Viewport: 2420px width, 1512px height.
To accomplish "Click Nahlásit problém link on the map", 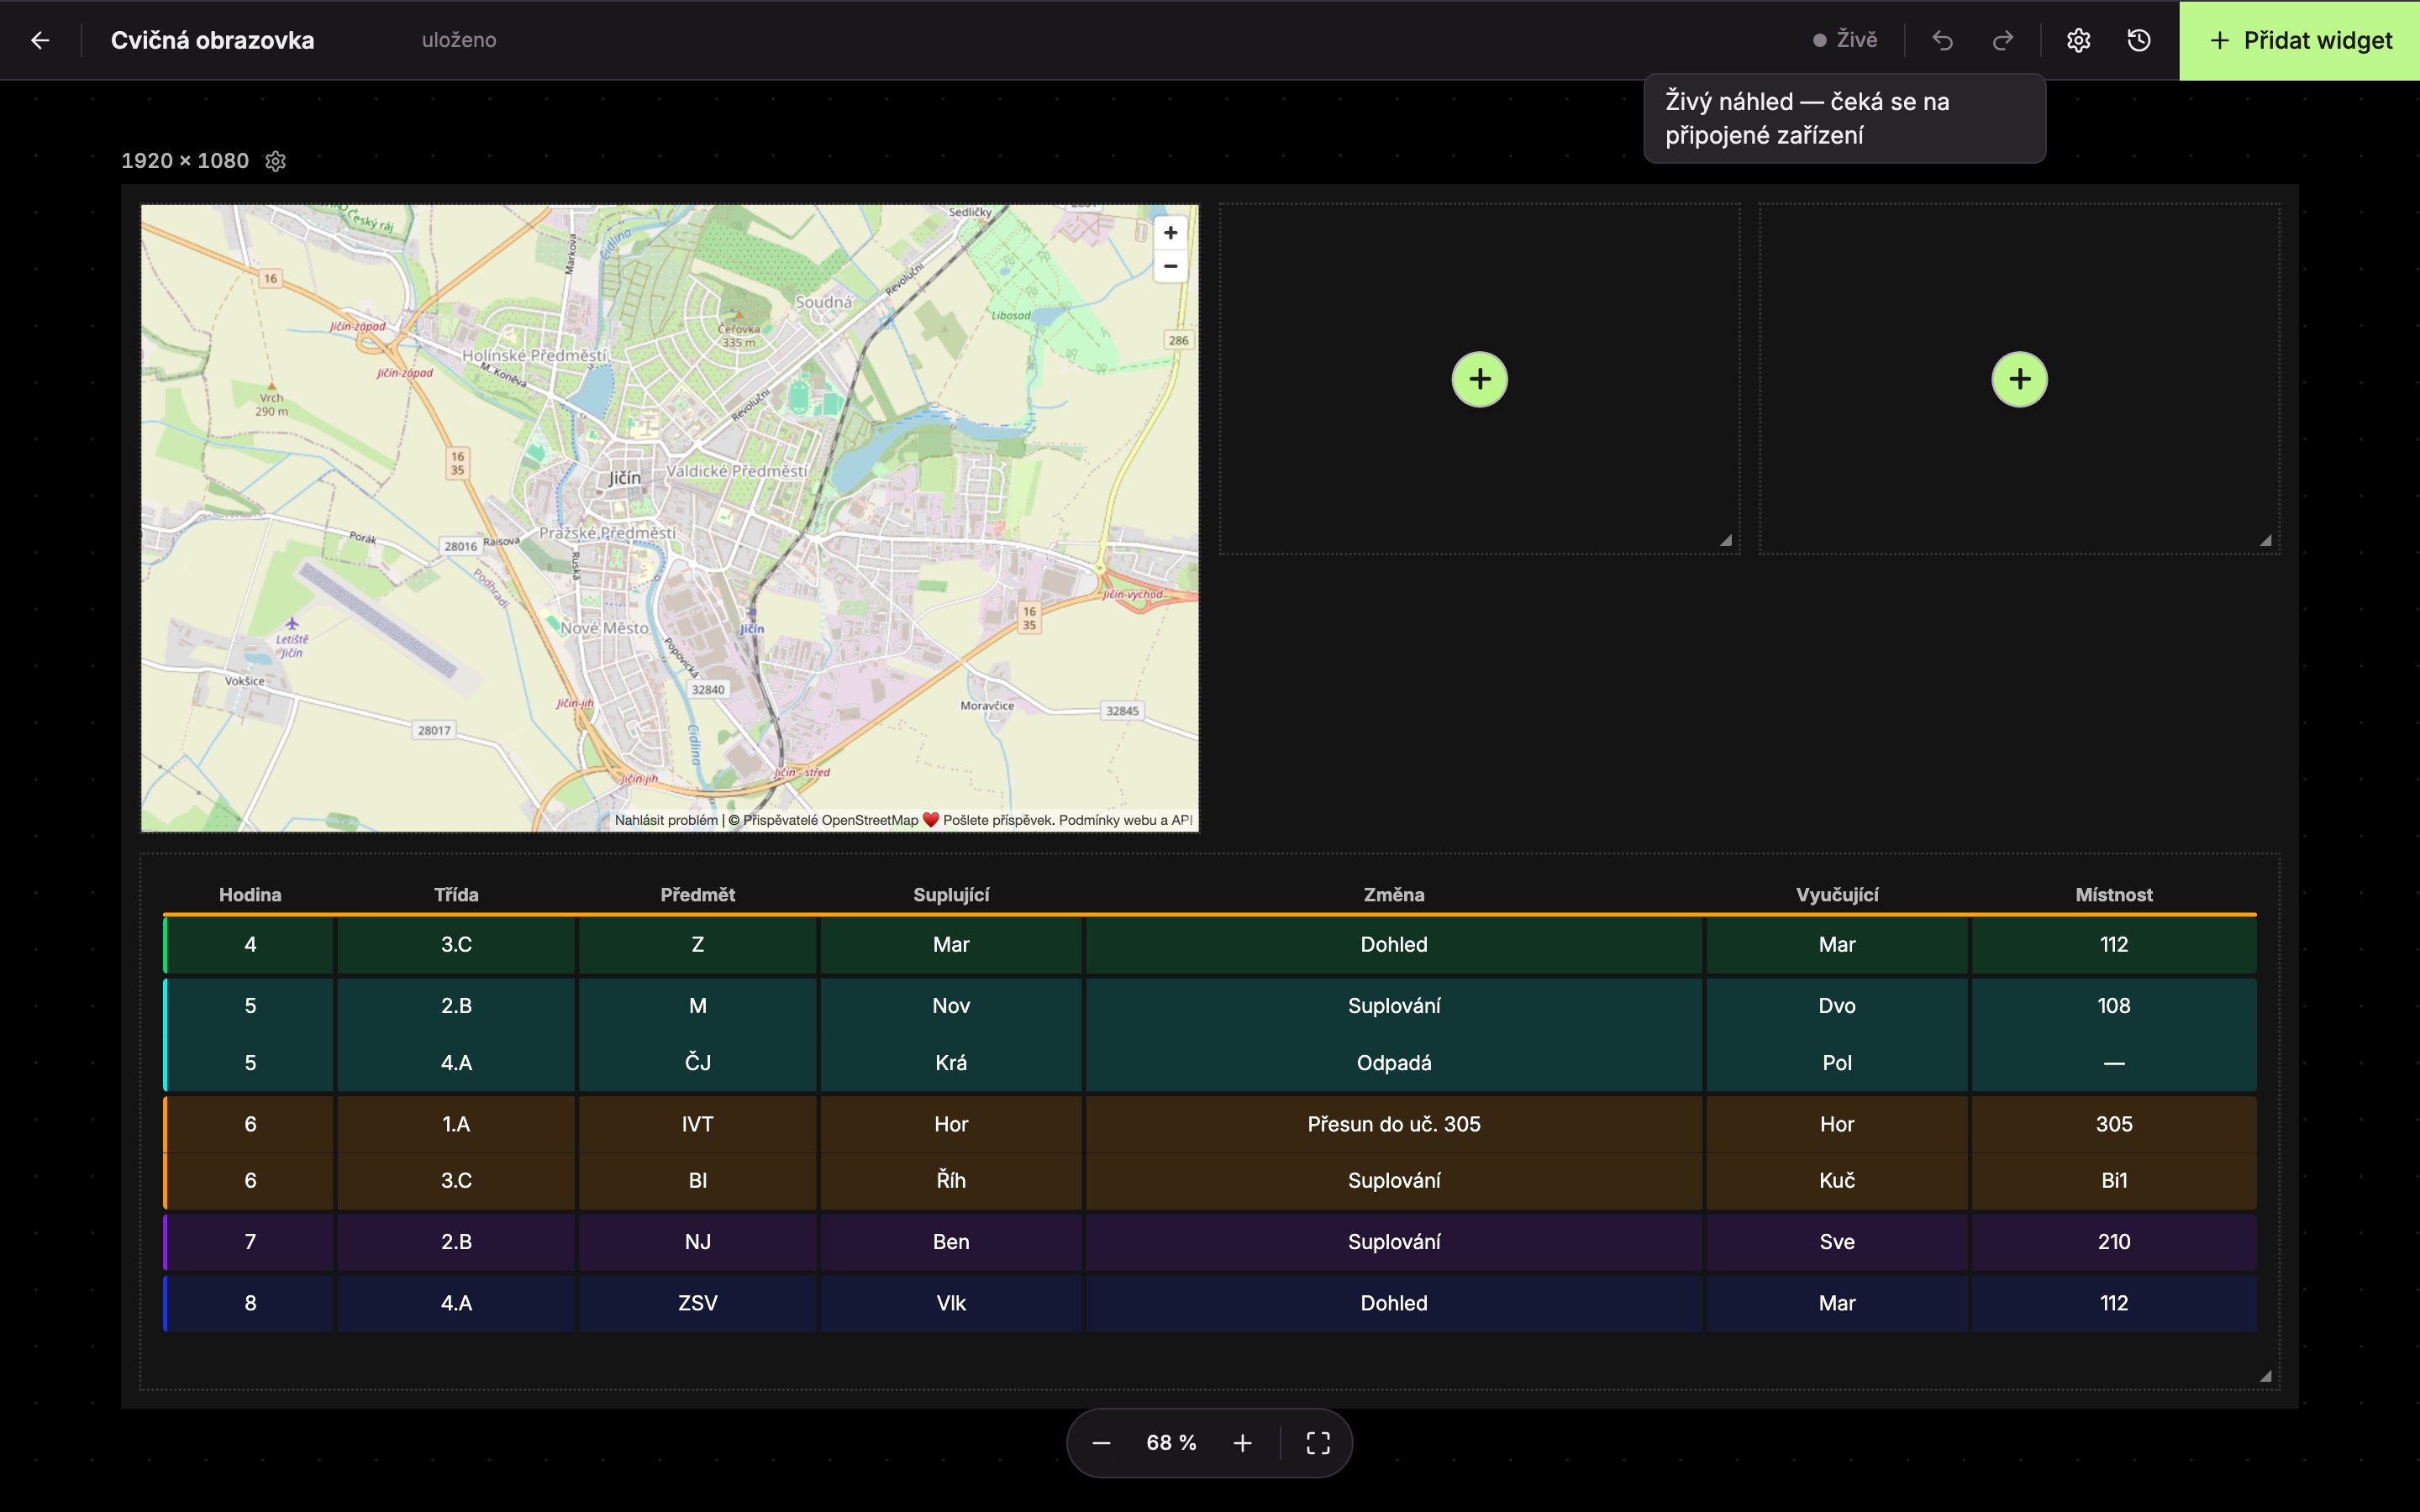I will 666,820.
